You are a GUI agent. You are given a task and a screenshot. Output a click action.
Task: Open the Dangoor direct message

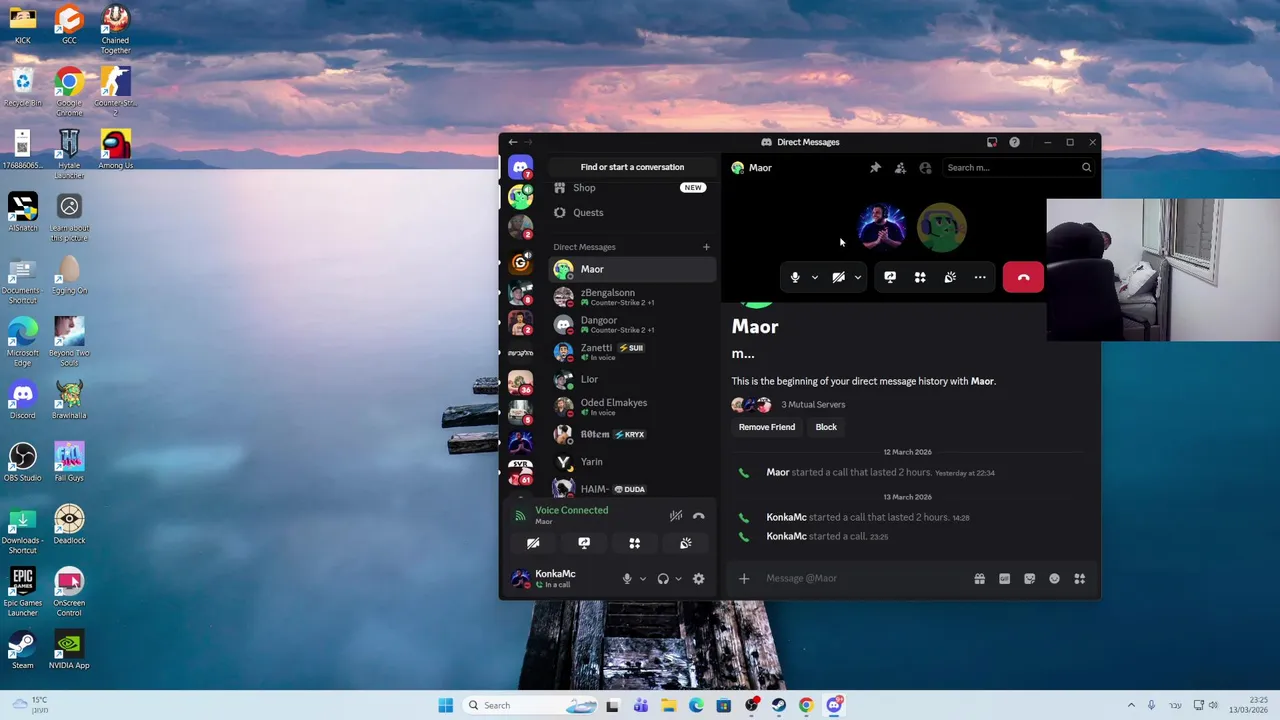(632, 324)
